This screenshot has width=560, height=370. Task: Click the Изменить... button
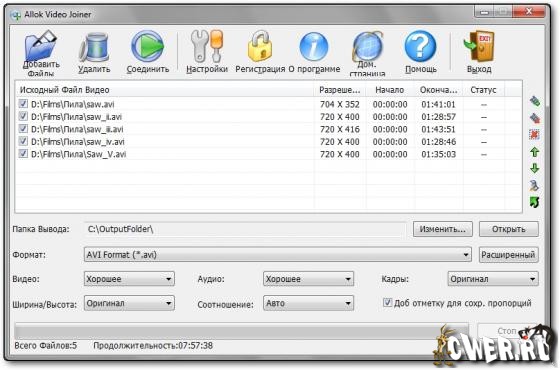pyautogui.click(x=442, y=229)
